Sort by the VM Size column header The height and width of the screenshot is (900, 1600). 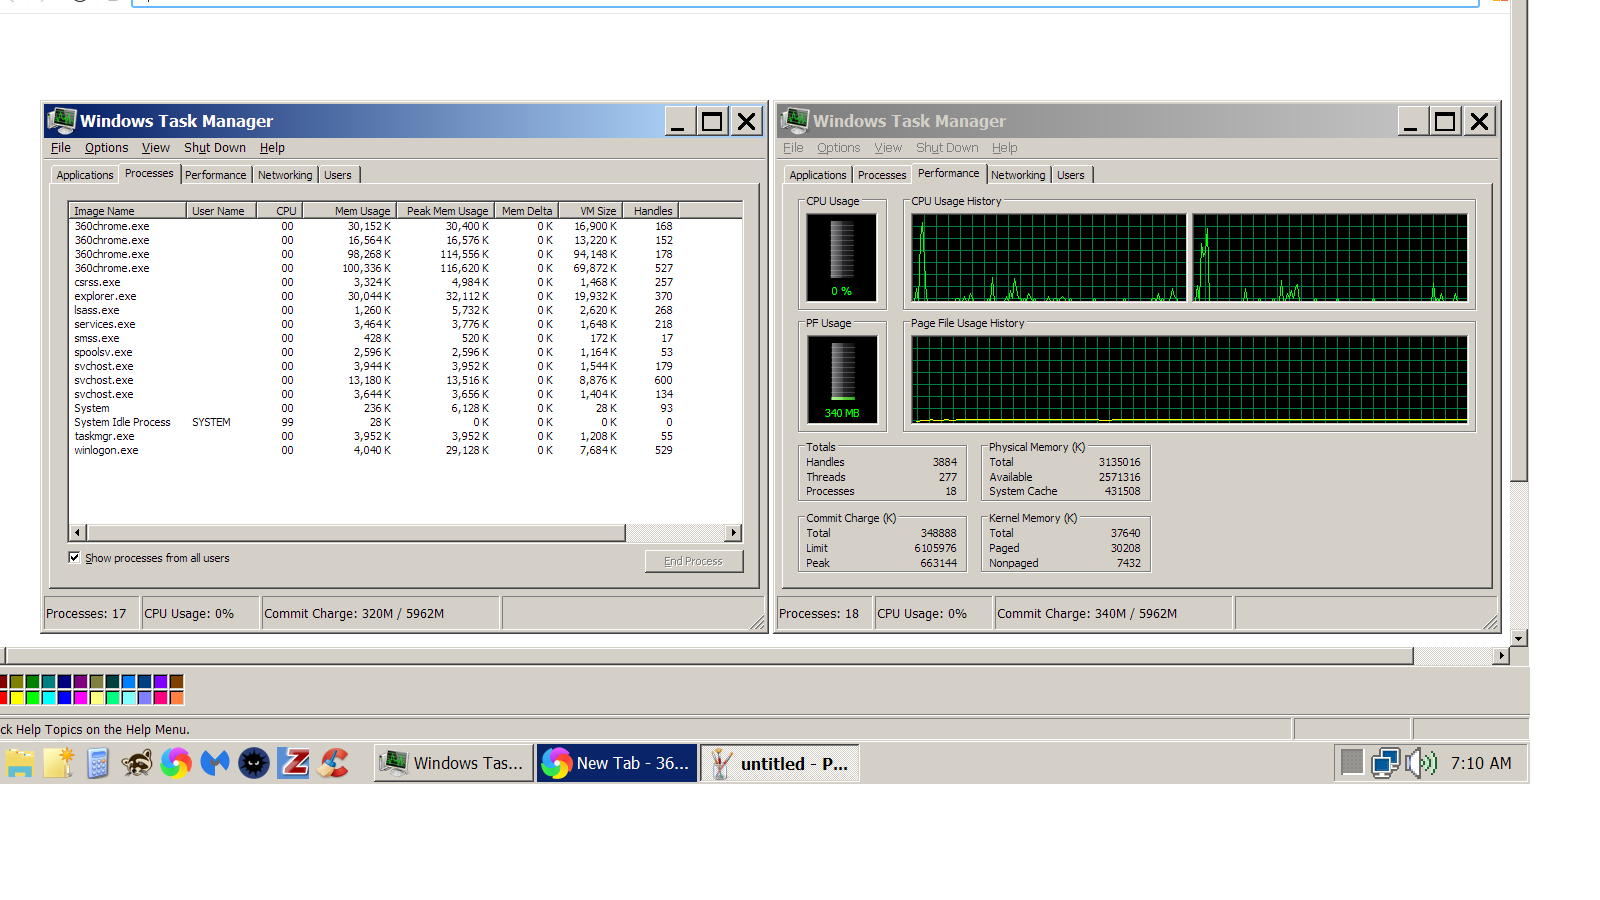[x=590, y=211]
